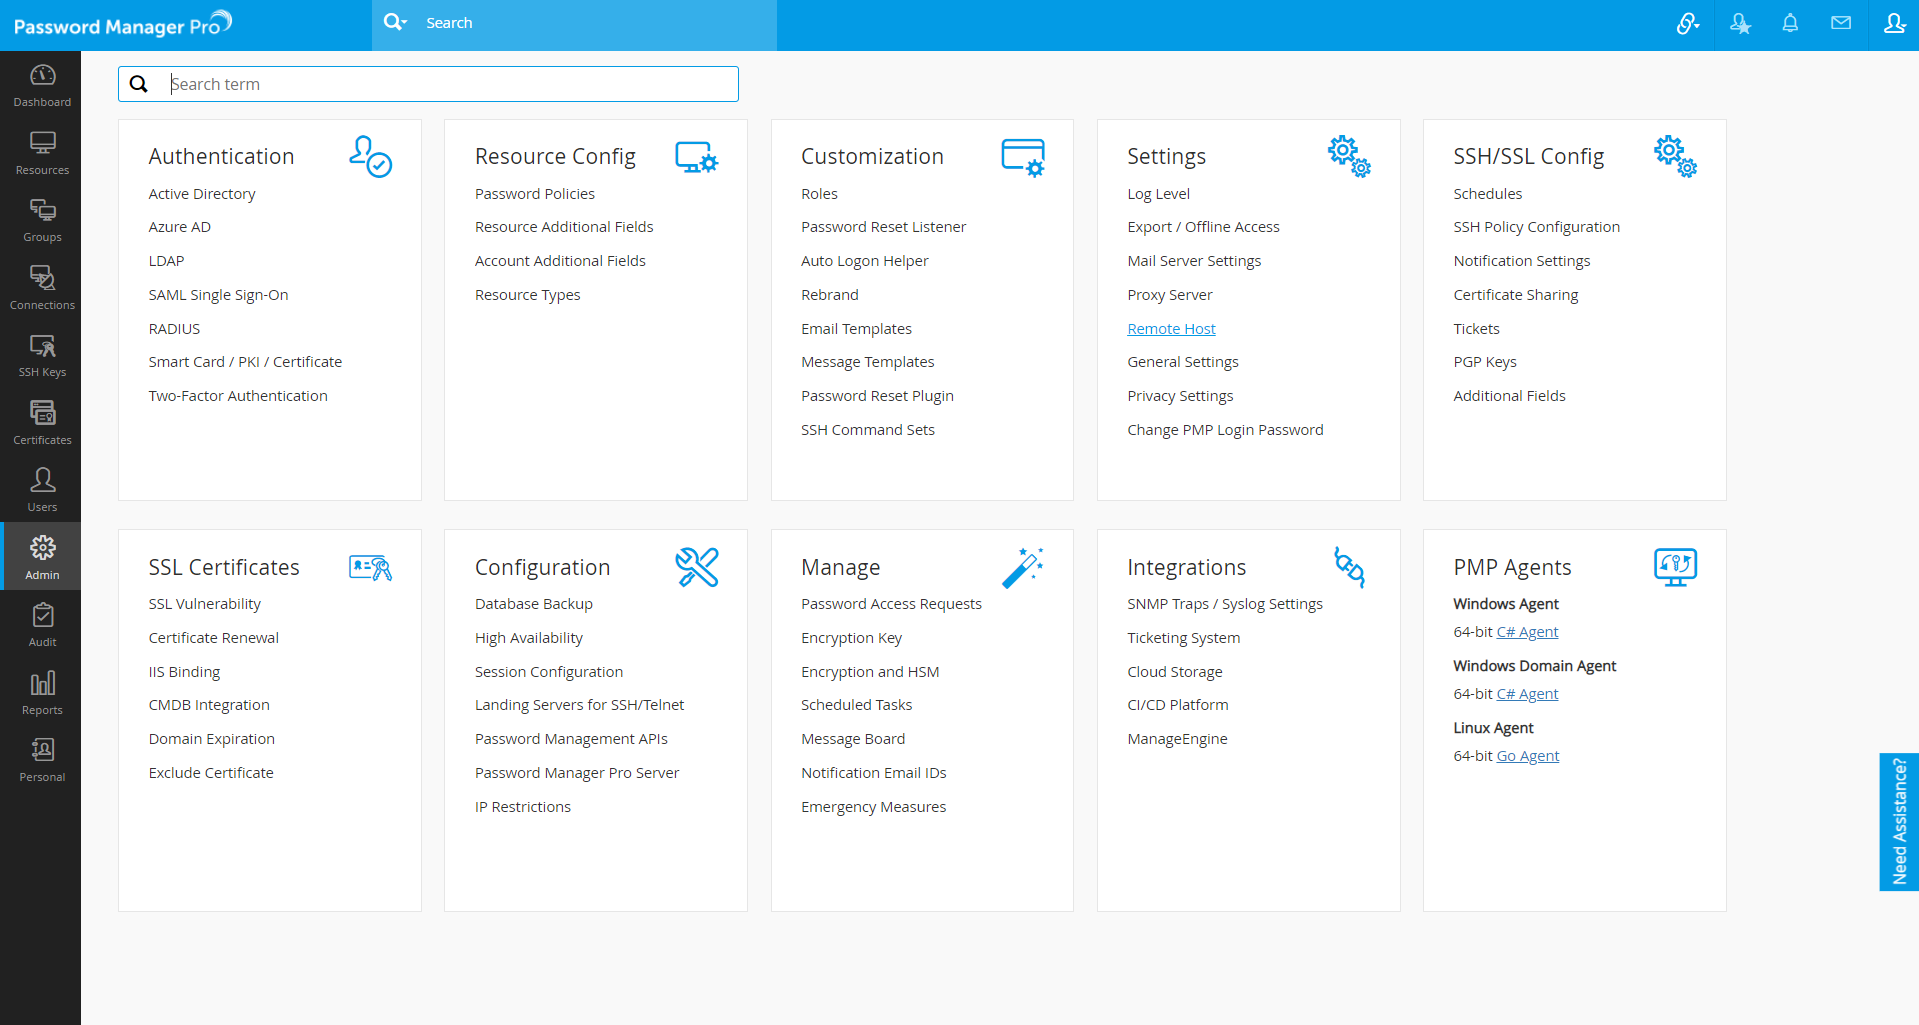1919x1025 pixels.
Task: Expand the top search dropdown arrow
Action: tap(404, 22)
